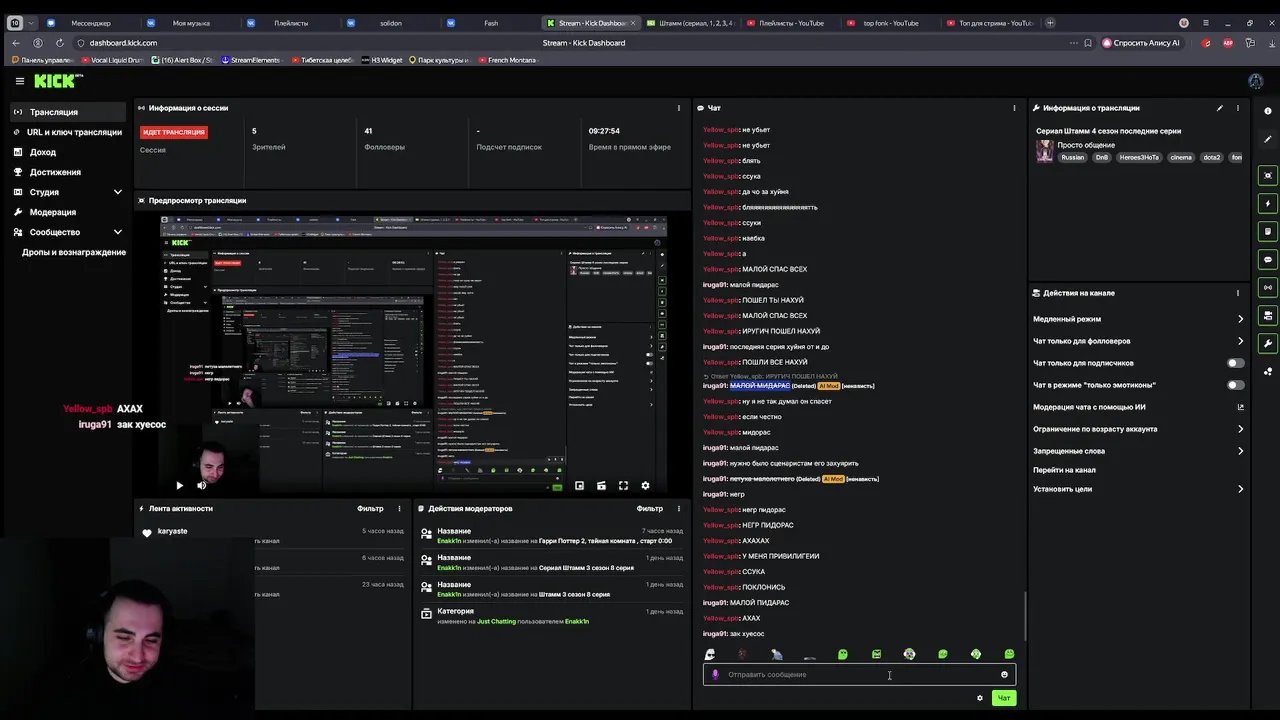
Task: Toggle the chat bubble widget in right sidebar
Action: point(1268,259)
